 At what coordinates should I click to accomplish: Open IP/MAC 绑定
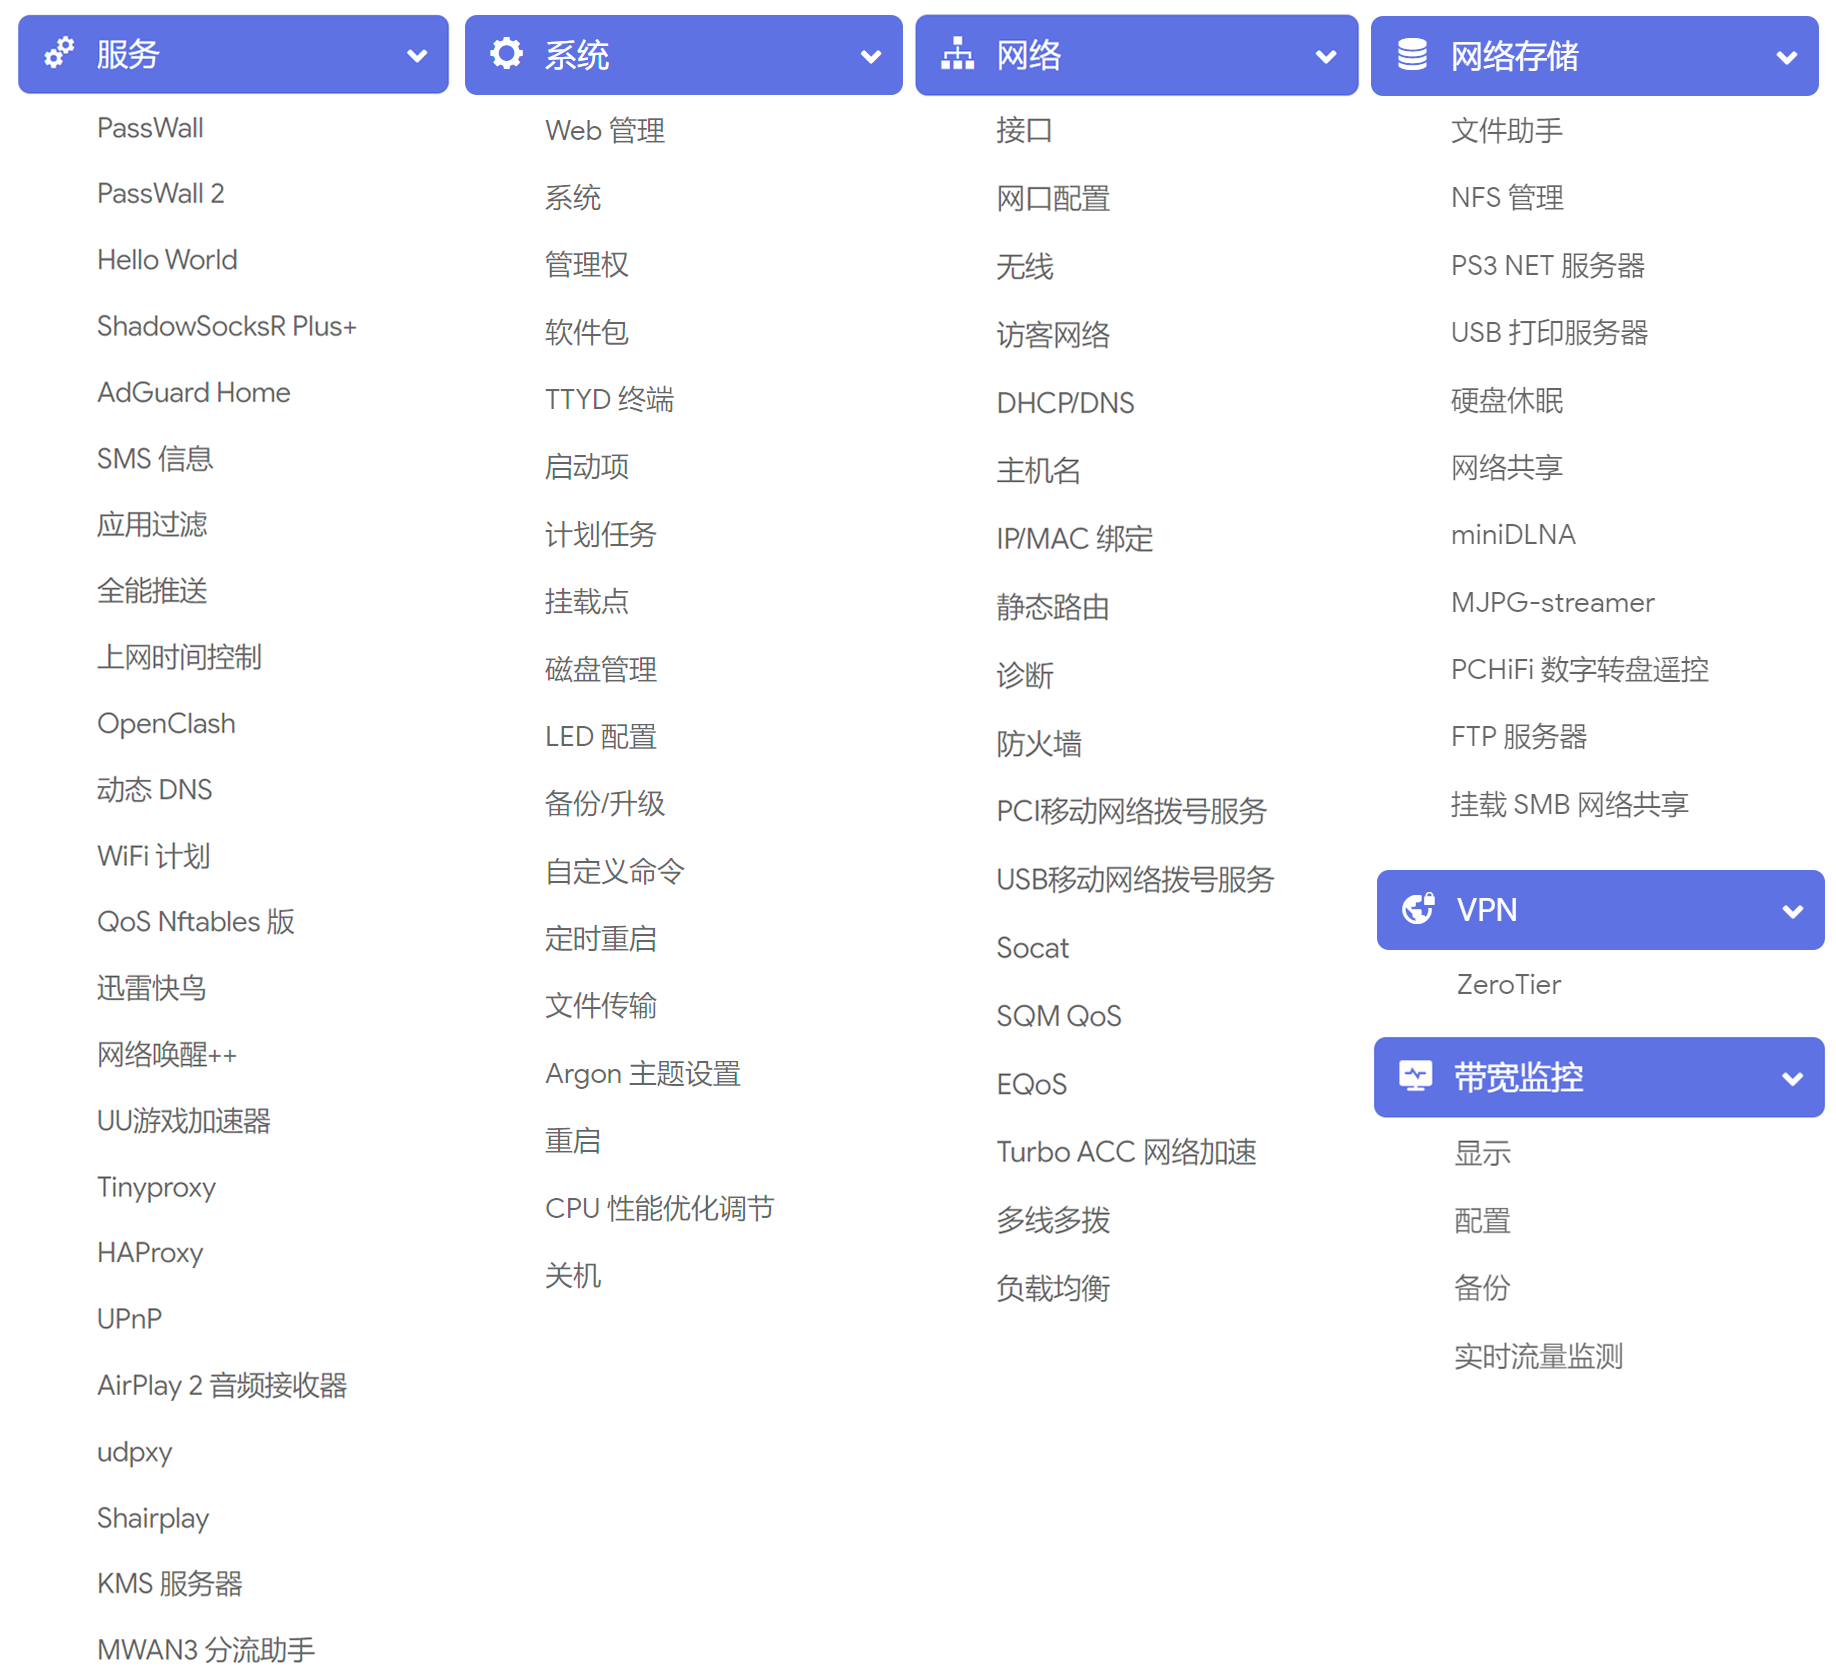point(1074,538)
